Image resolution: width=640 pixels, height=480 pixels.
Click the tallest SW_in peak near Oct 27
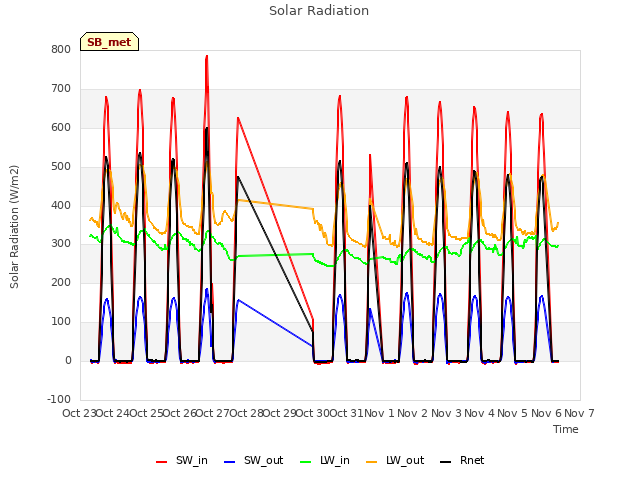207,56
